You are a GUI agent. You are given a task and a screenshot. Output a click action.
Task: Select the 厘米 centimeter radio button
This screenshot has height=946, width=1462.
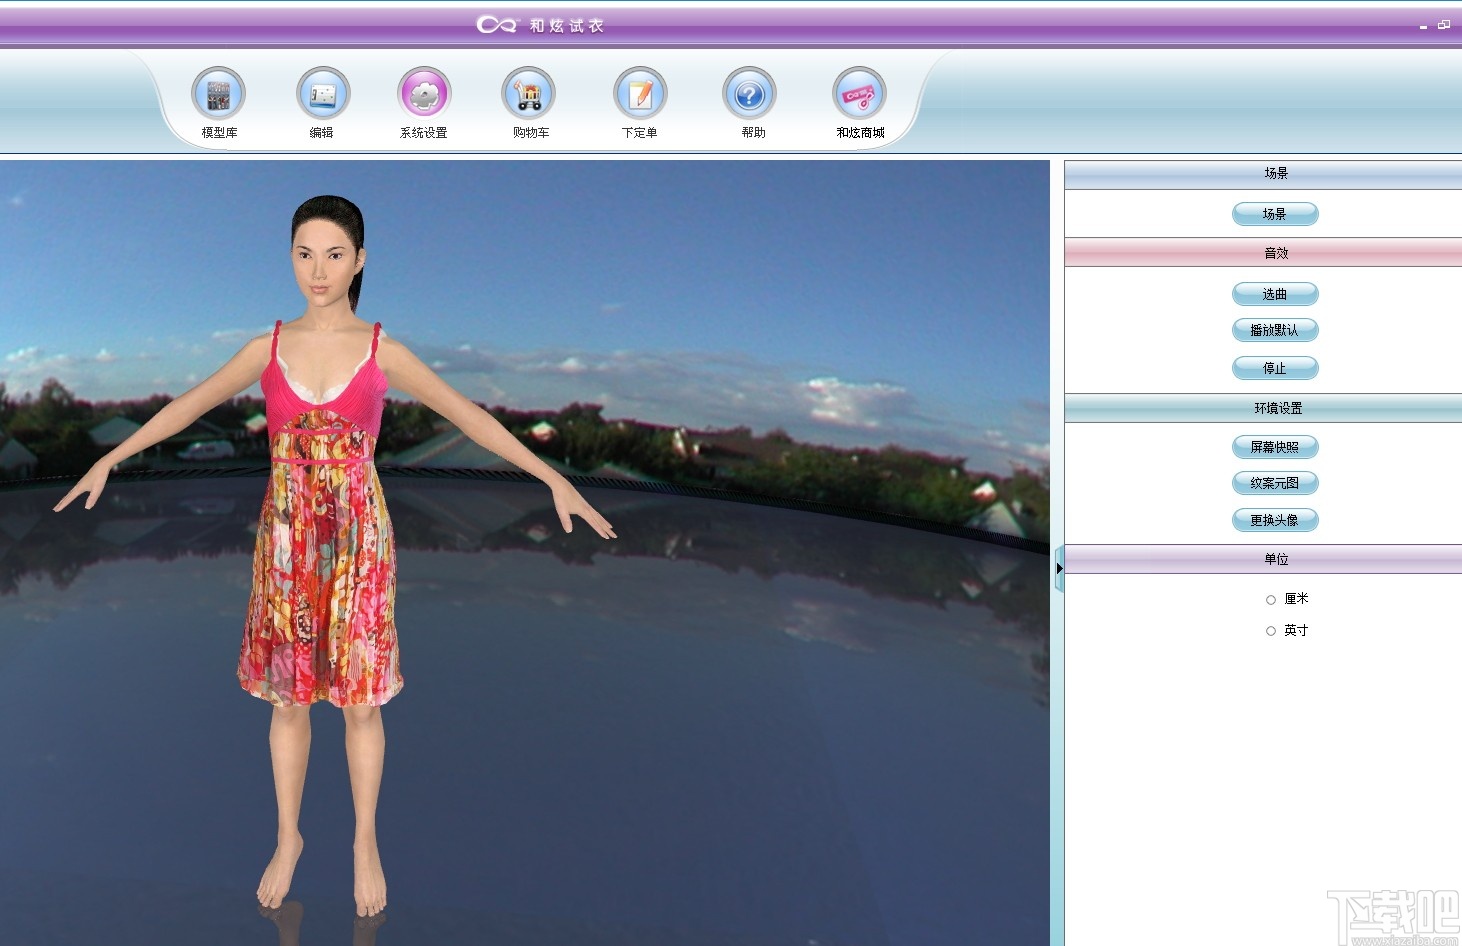[1271, 600]
